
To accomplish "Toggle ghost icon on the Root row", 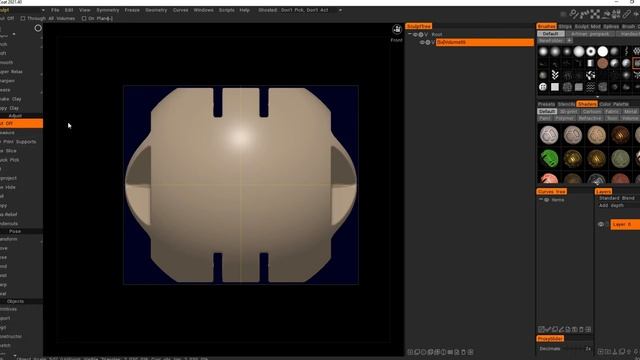I will [421, 35].
